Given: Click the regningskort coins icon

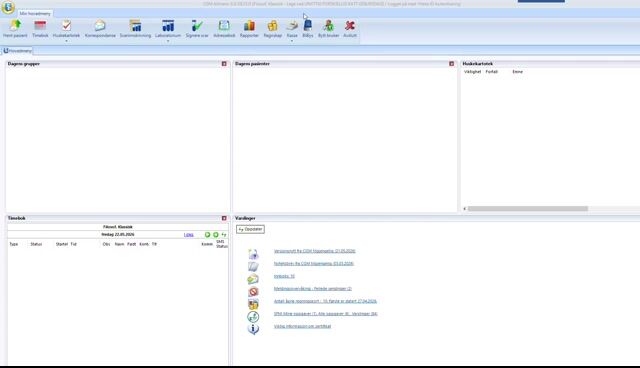Looking at the screenshot, I should (x=253, y=304).
